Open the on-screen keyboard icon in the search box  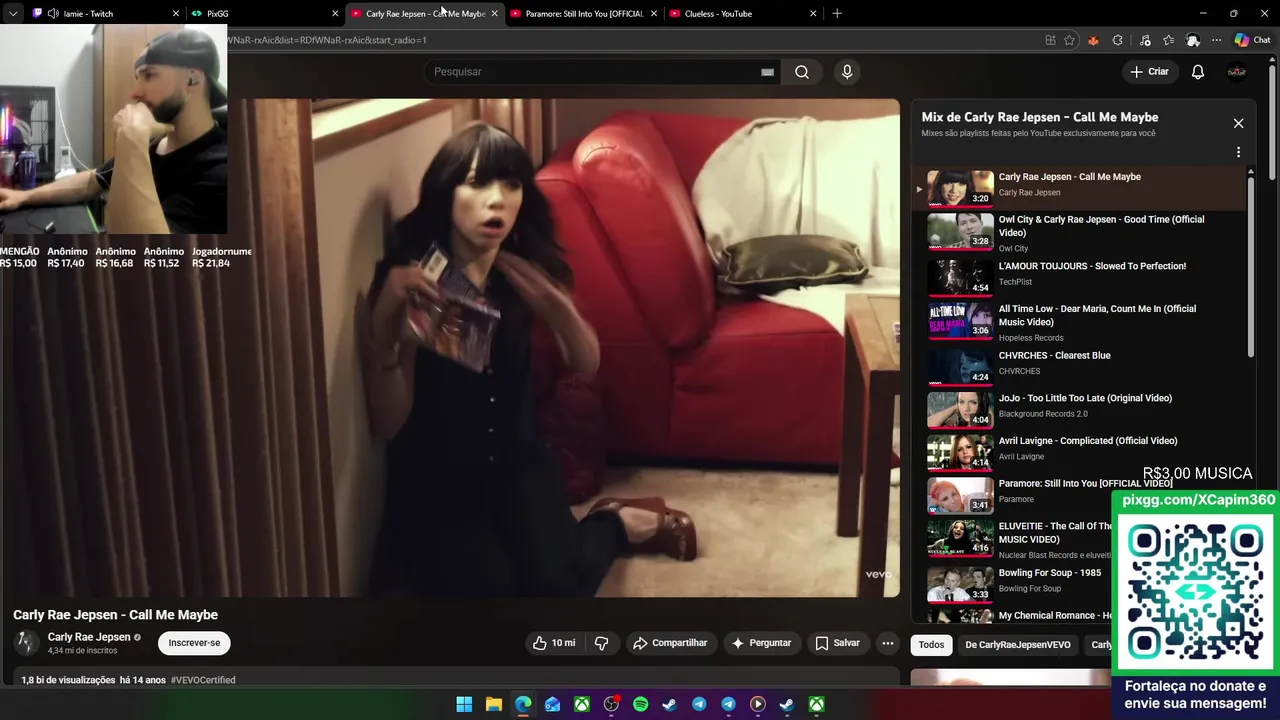point(767,72)
